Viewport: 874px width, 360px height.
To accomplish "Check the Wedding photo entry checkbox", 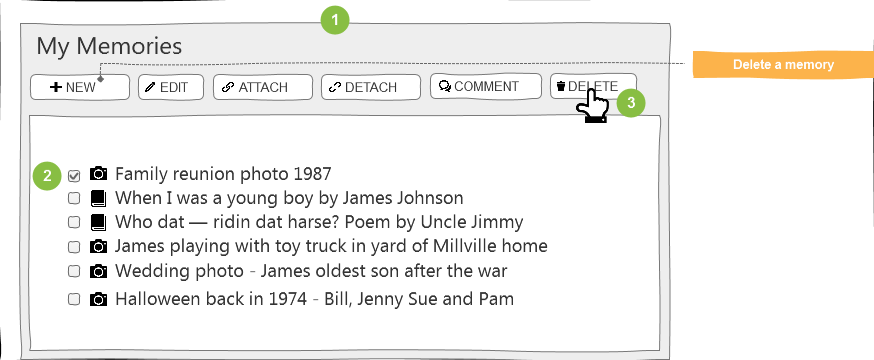I will pyautogui.click(x=74, y=271).
